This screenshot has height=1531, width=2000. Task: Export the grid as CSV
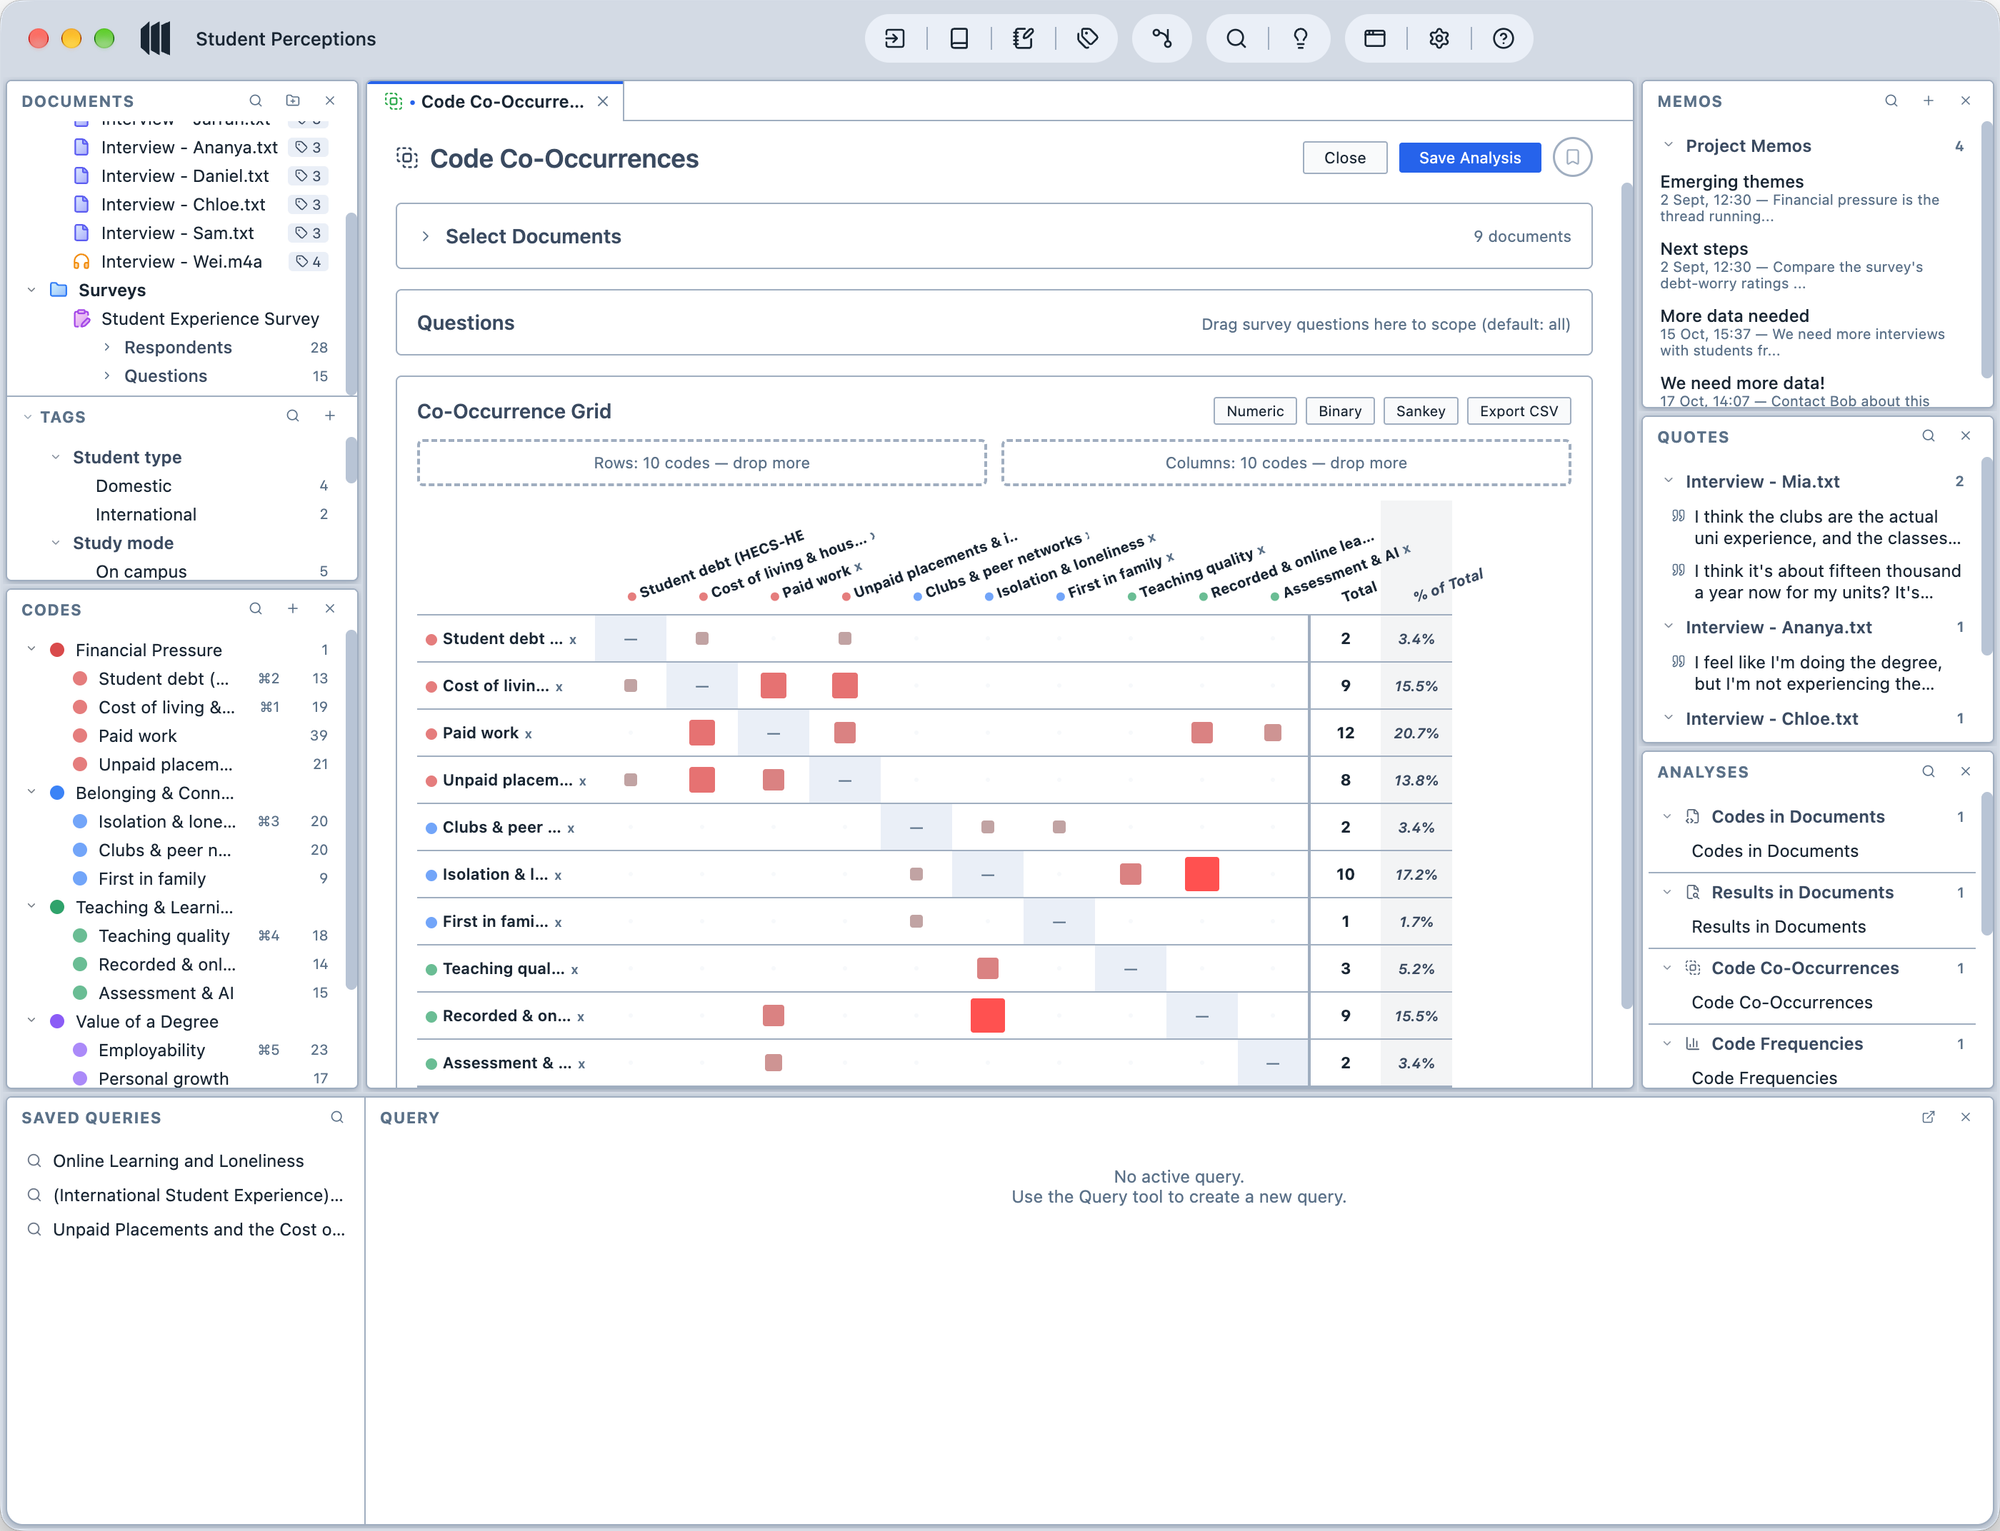click(1519, 411)
